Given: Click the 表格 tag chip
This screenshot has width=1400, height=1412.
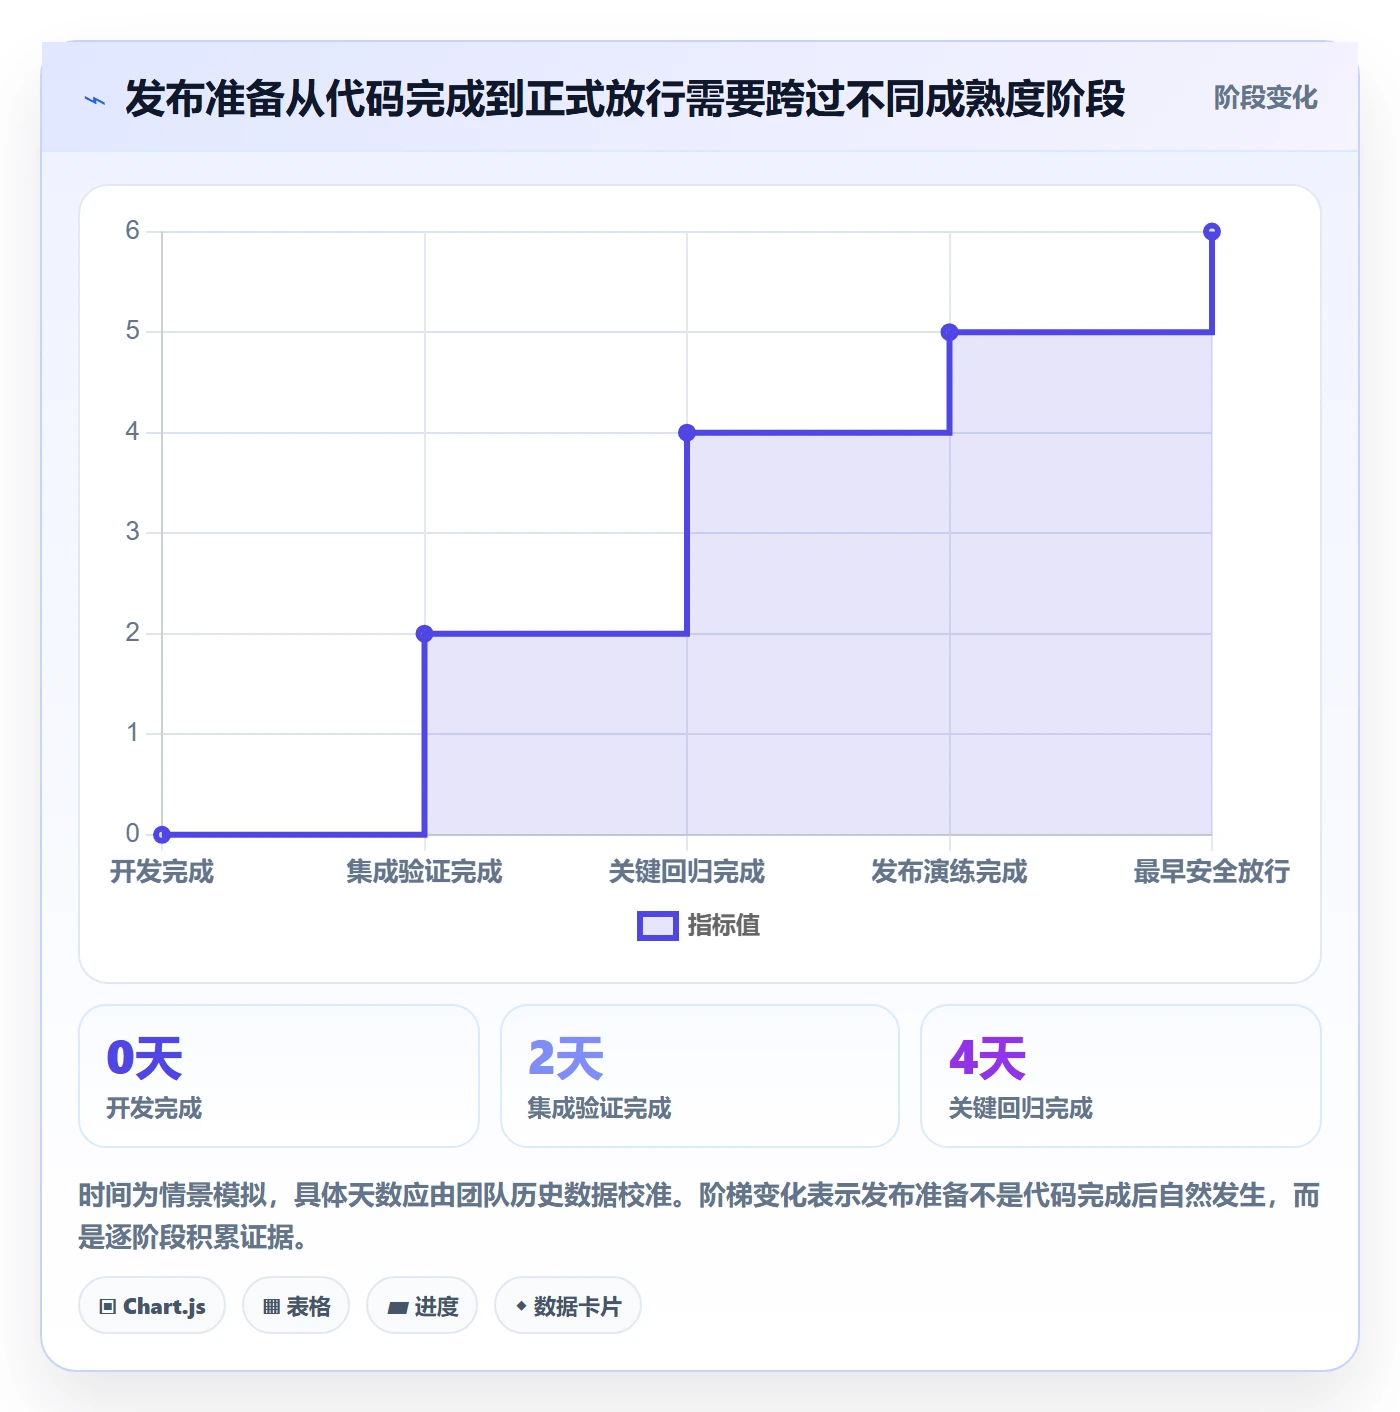Looking at the screenshot, I should pos(296,1305).
